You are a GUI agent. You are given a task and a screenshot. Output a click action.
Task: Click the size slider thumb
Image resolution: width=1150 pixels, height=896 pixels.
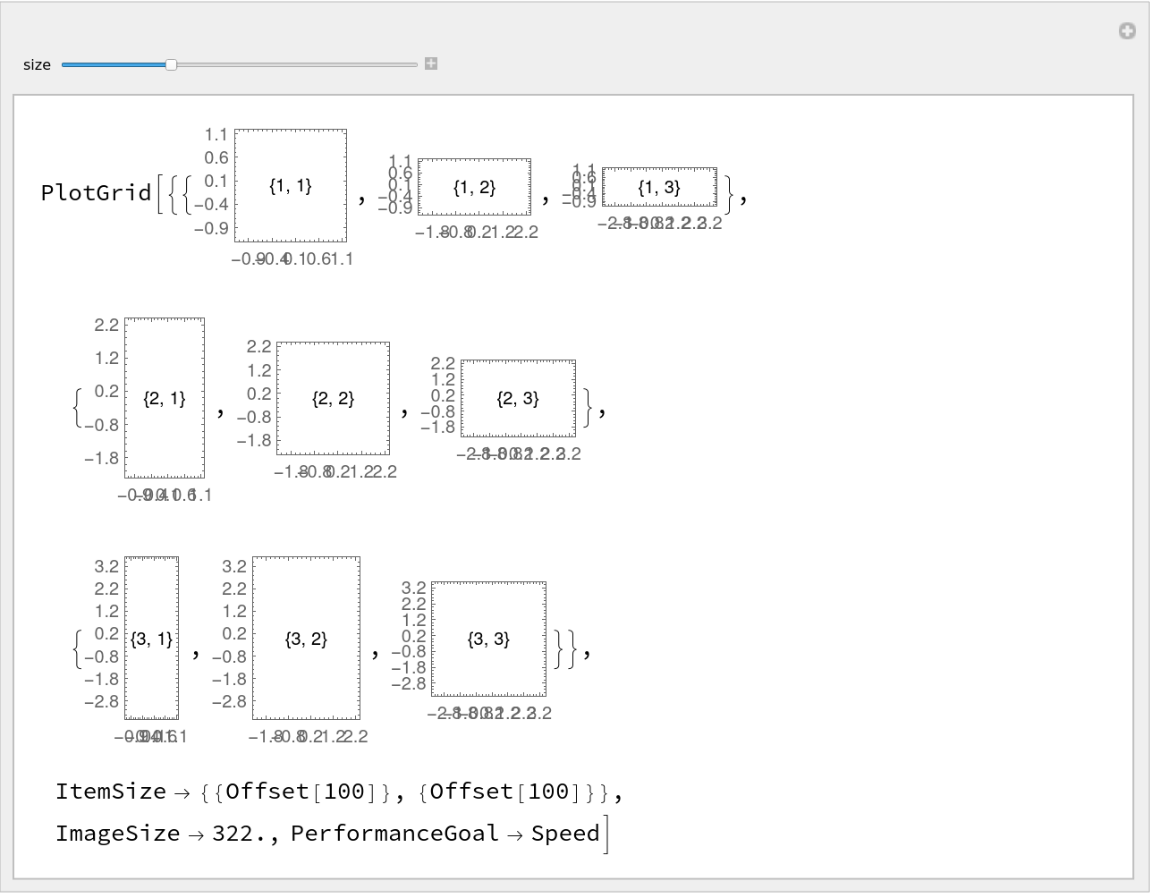(171, 65)
